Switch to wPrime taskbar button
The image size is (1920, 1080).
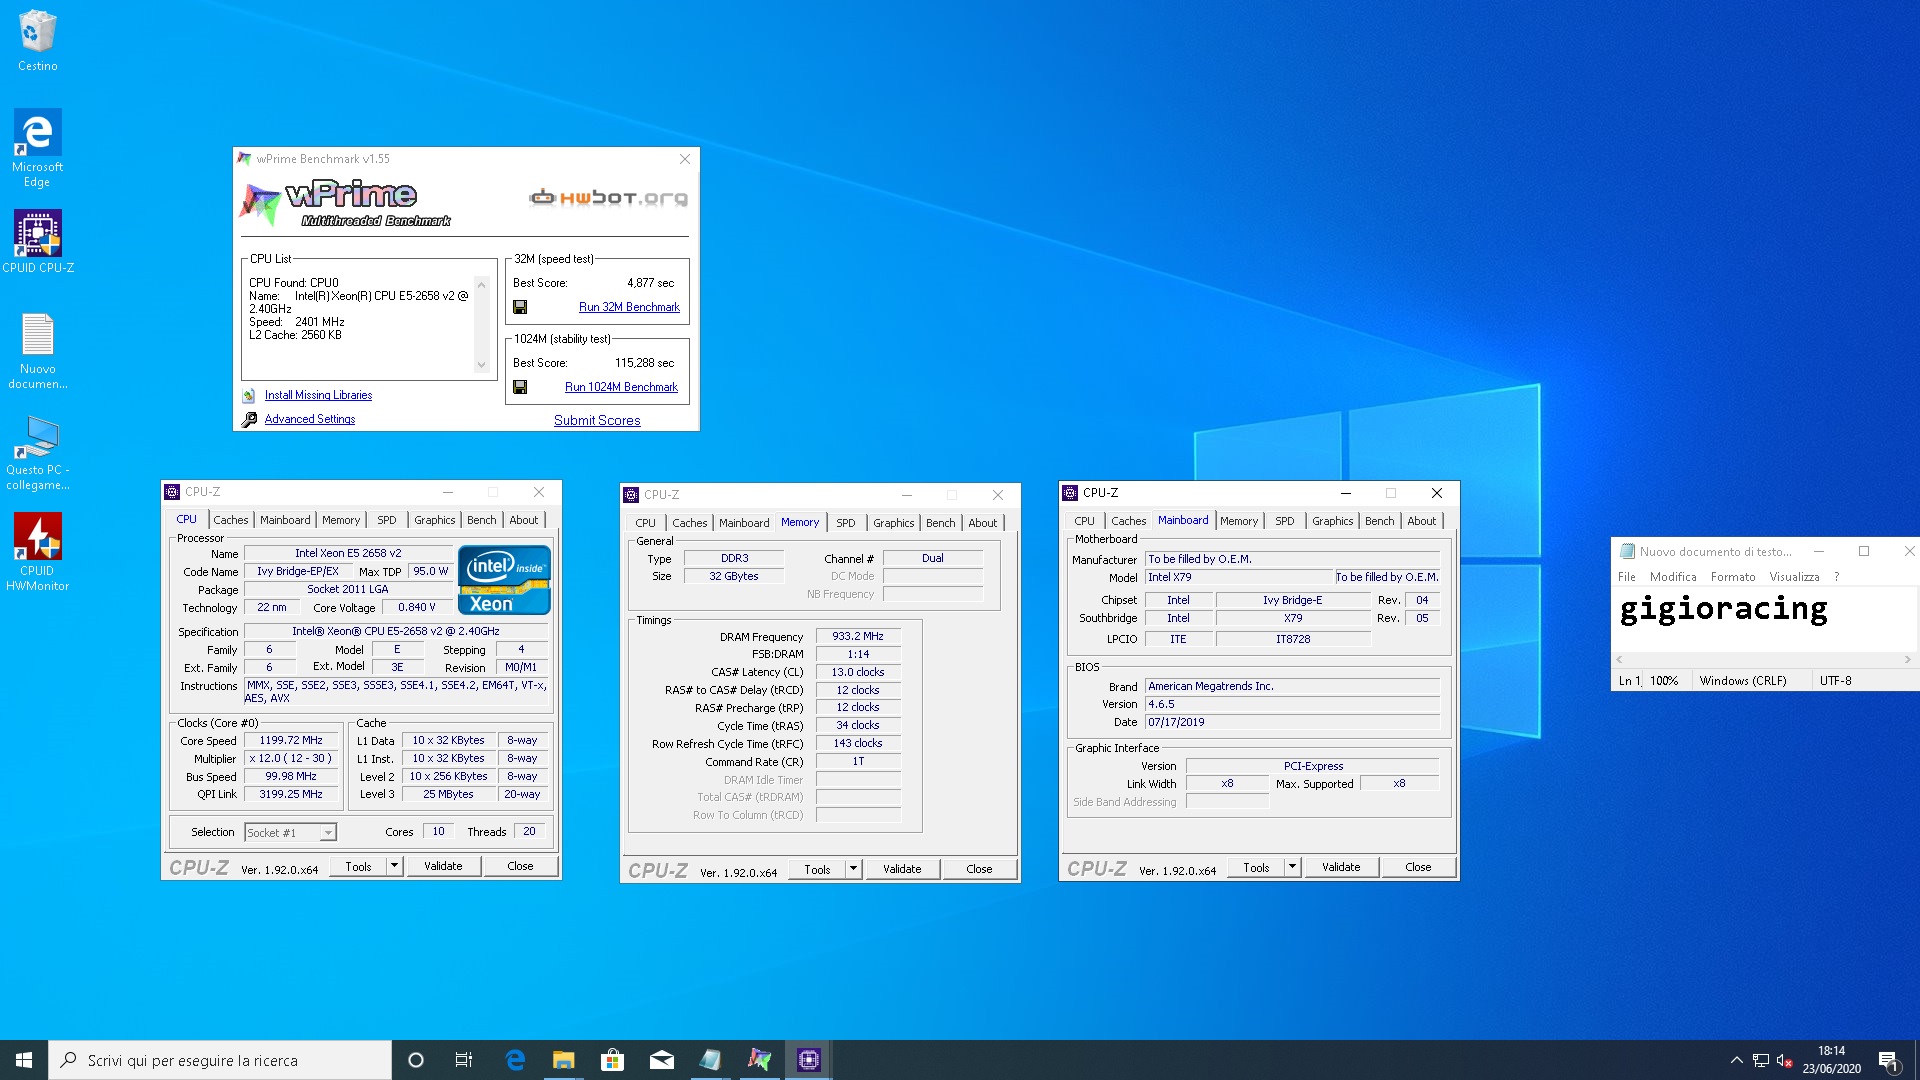pyautogui.click(x=759, y=1060)
